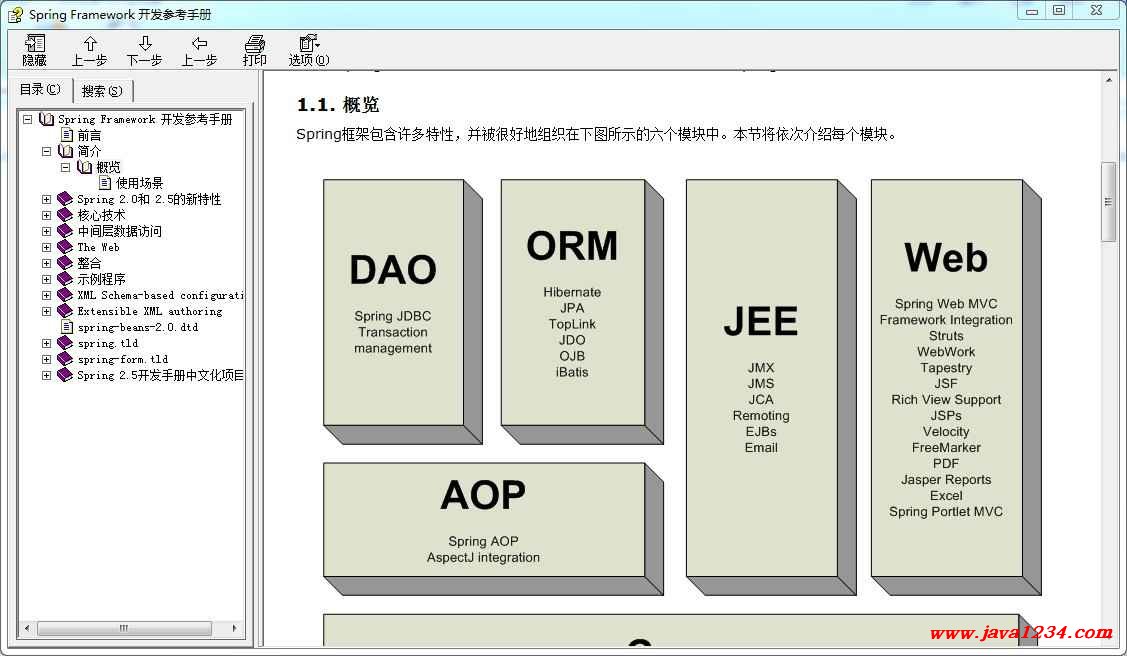This screenshot has height=656, width=1127.
Task: Click the book icon beside XML Schema-based configuration
Action: coord(65,295)
